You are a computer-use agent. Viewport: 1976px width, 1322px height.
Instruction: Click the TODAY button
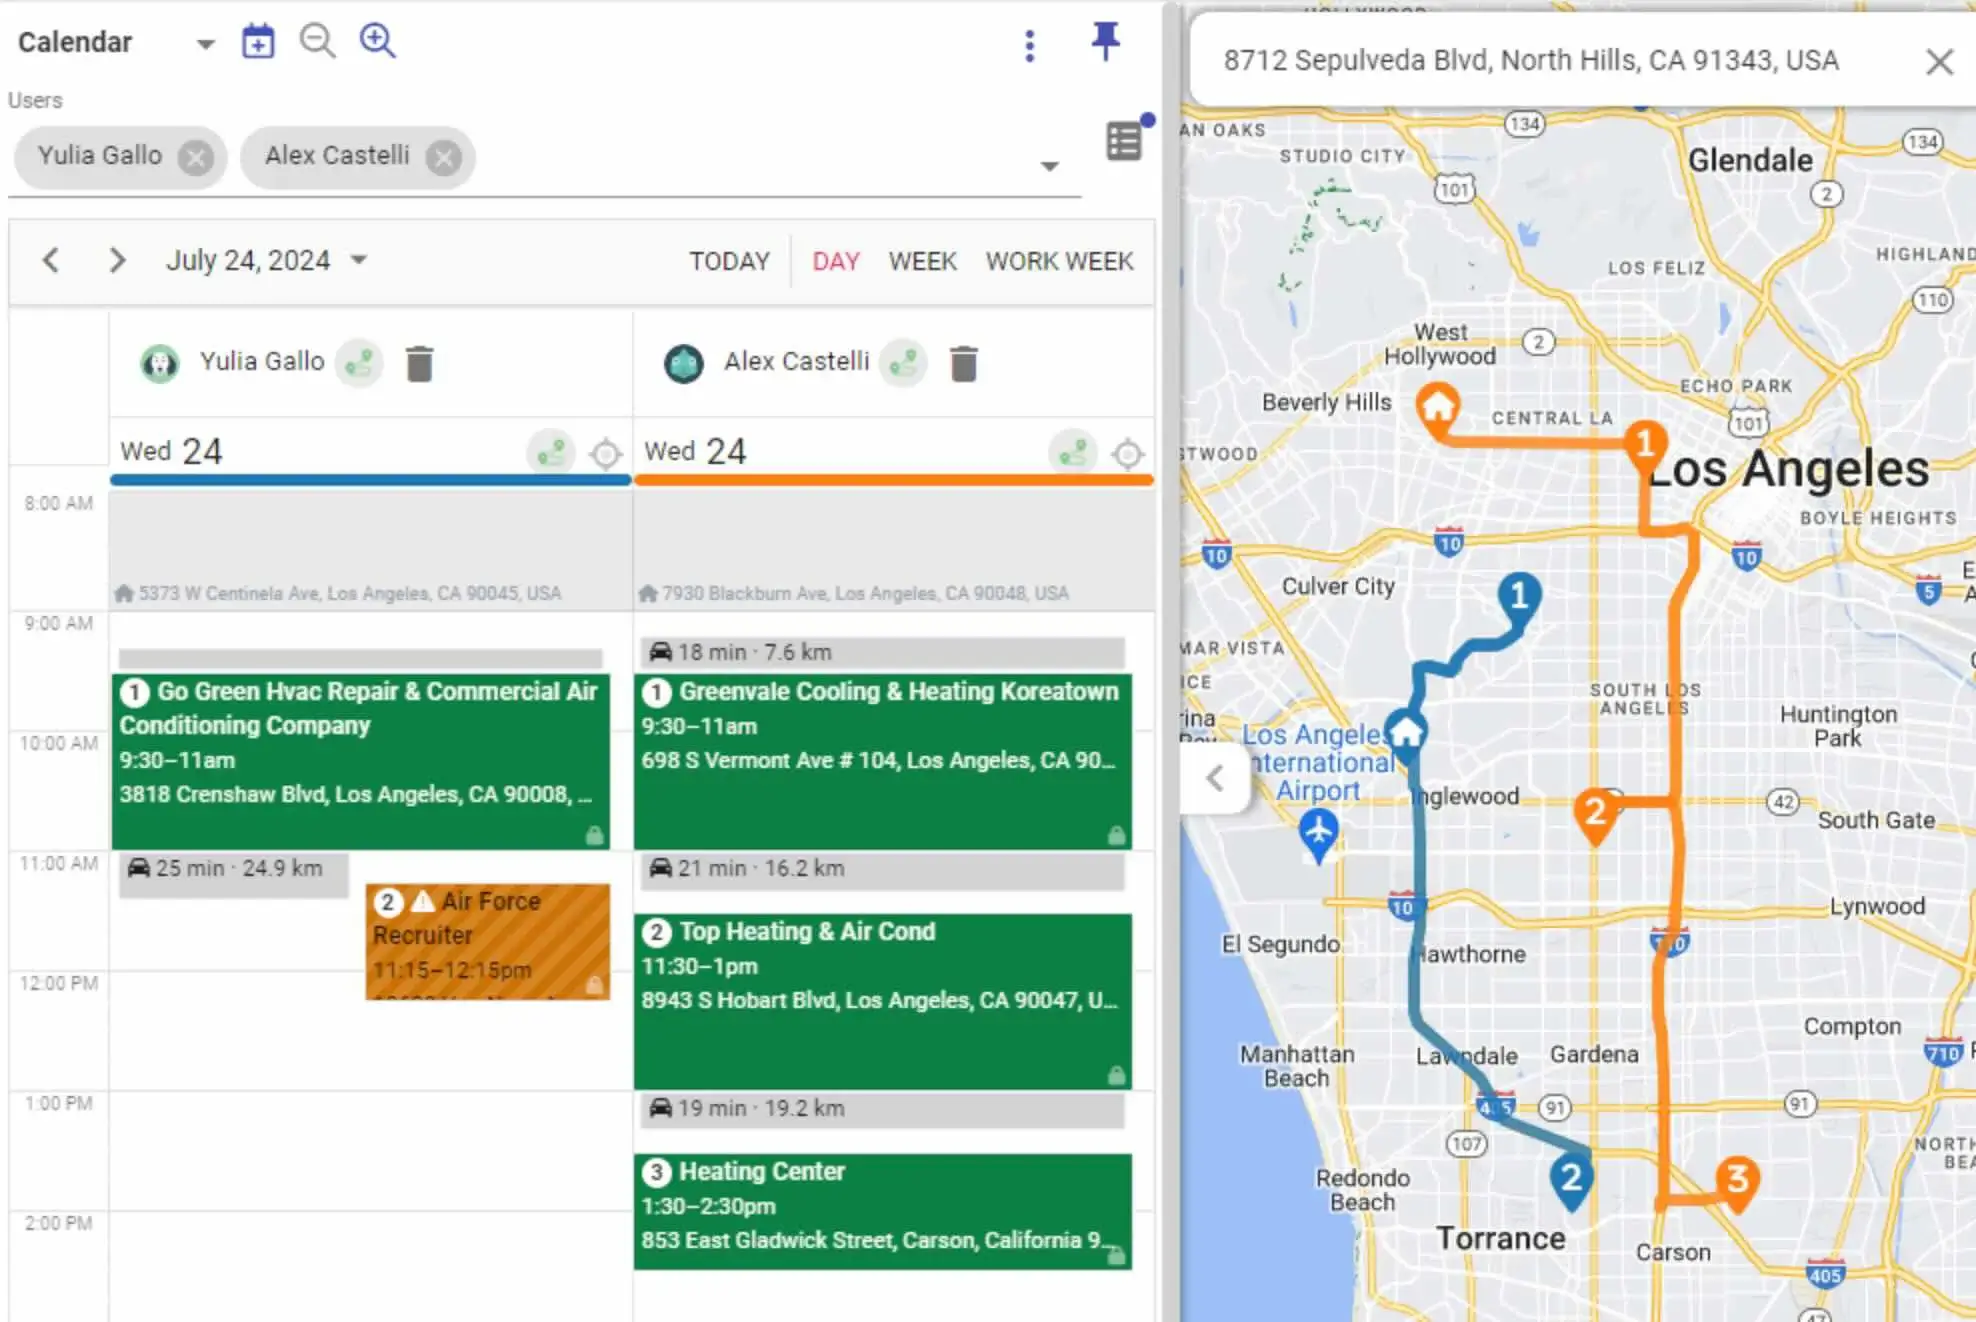coord(729,261)
